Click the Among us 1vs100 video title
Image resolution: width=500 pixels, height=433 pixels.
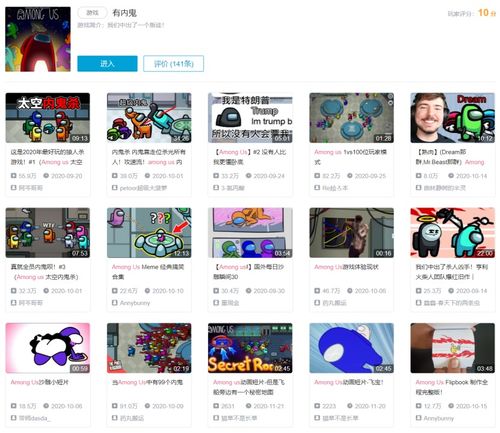coord(350,157)
